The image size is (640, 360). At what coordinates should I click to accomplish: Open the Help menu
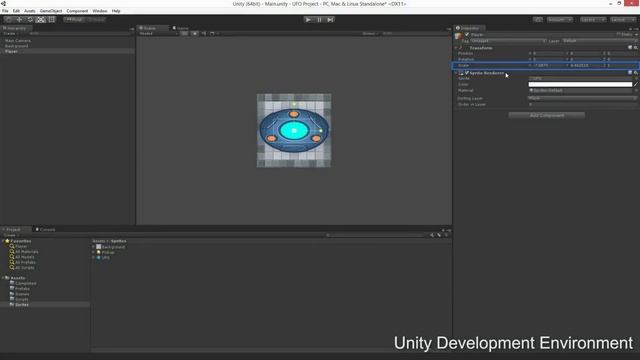point(116,11)
